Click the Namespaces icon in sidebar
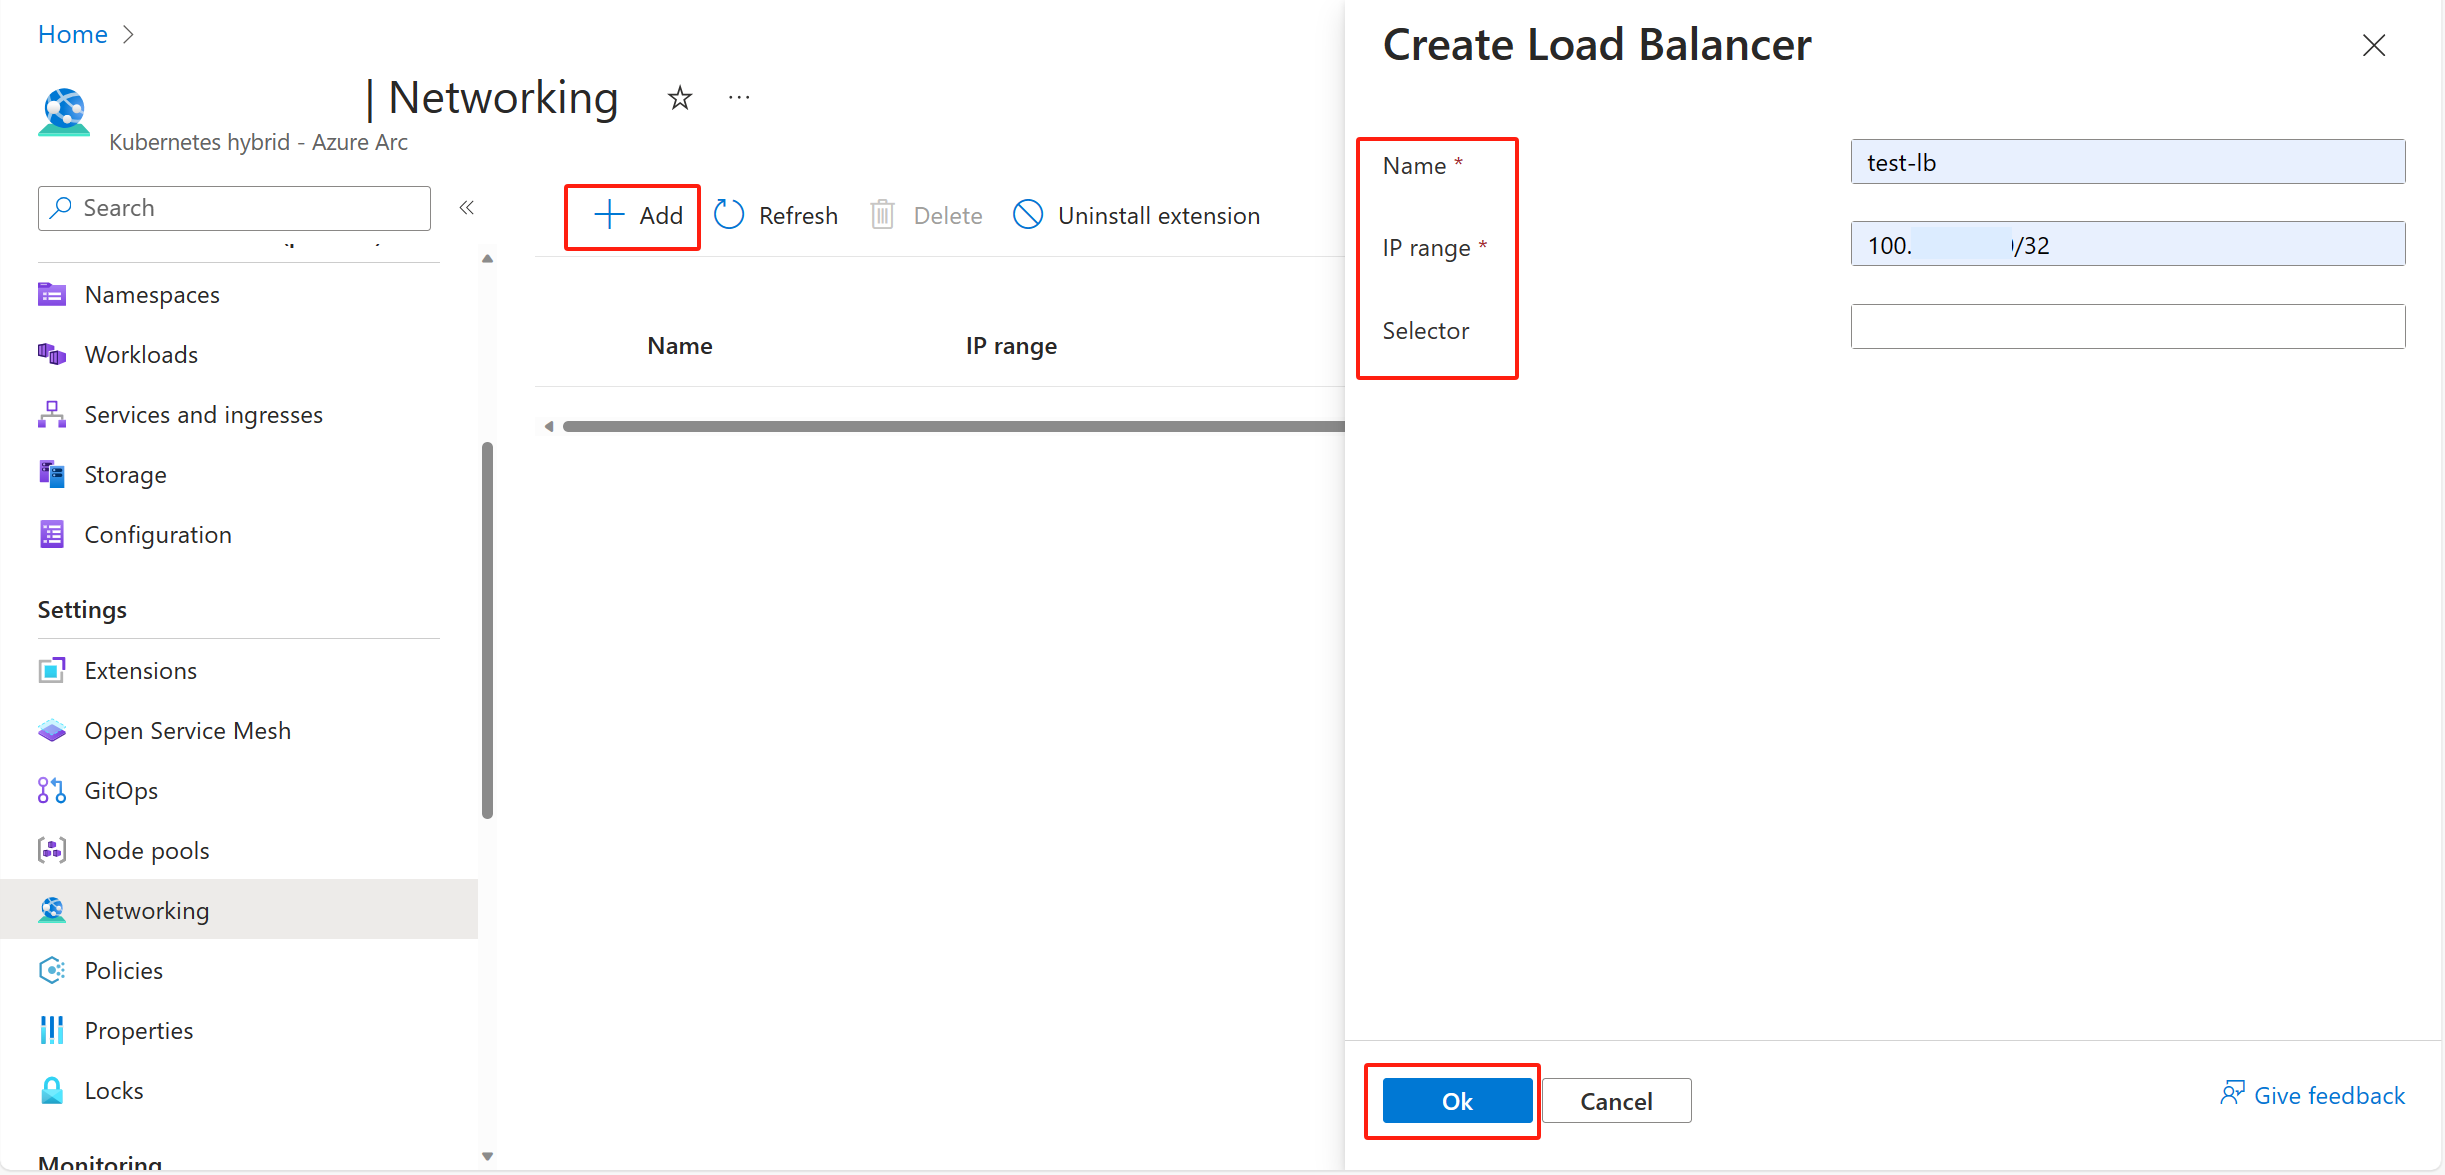Image resolution: width=2445 pixels, height=1175 pixels. point(52,294)
